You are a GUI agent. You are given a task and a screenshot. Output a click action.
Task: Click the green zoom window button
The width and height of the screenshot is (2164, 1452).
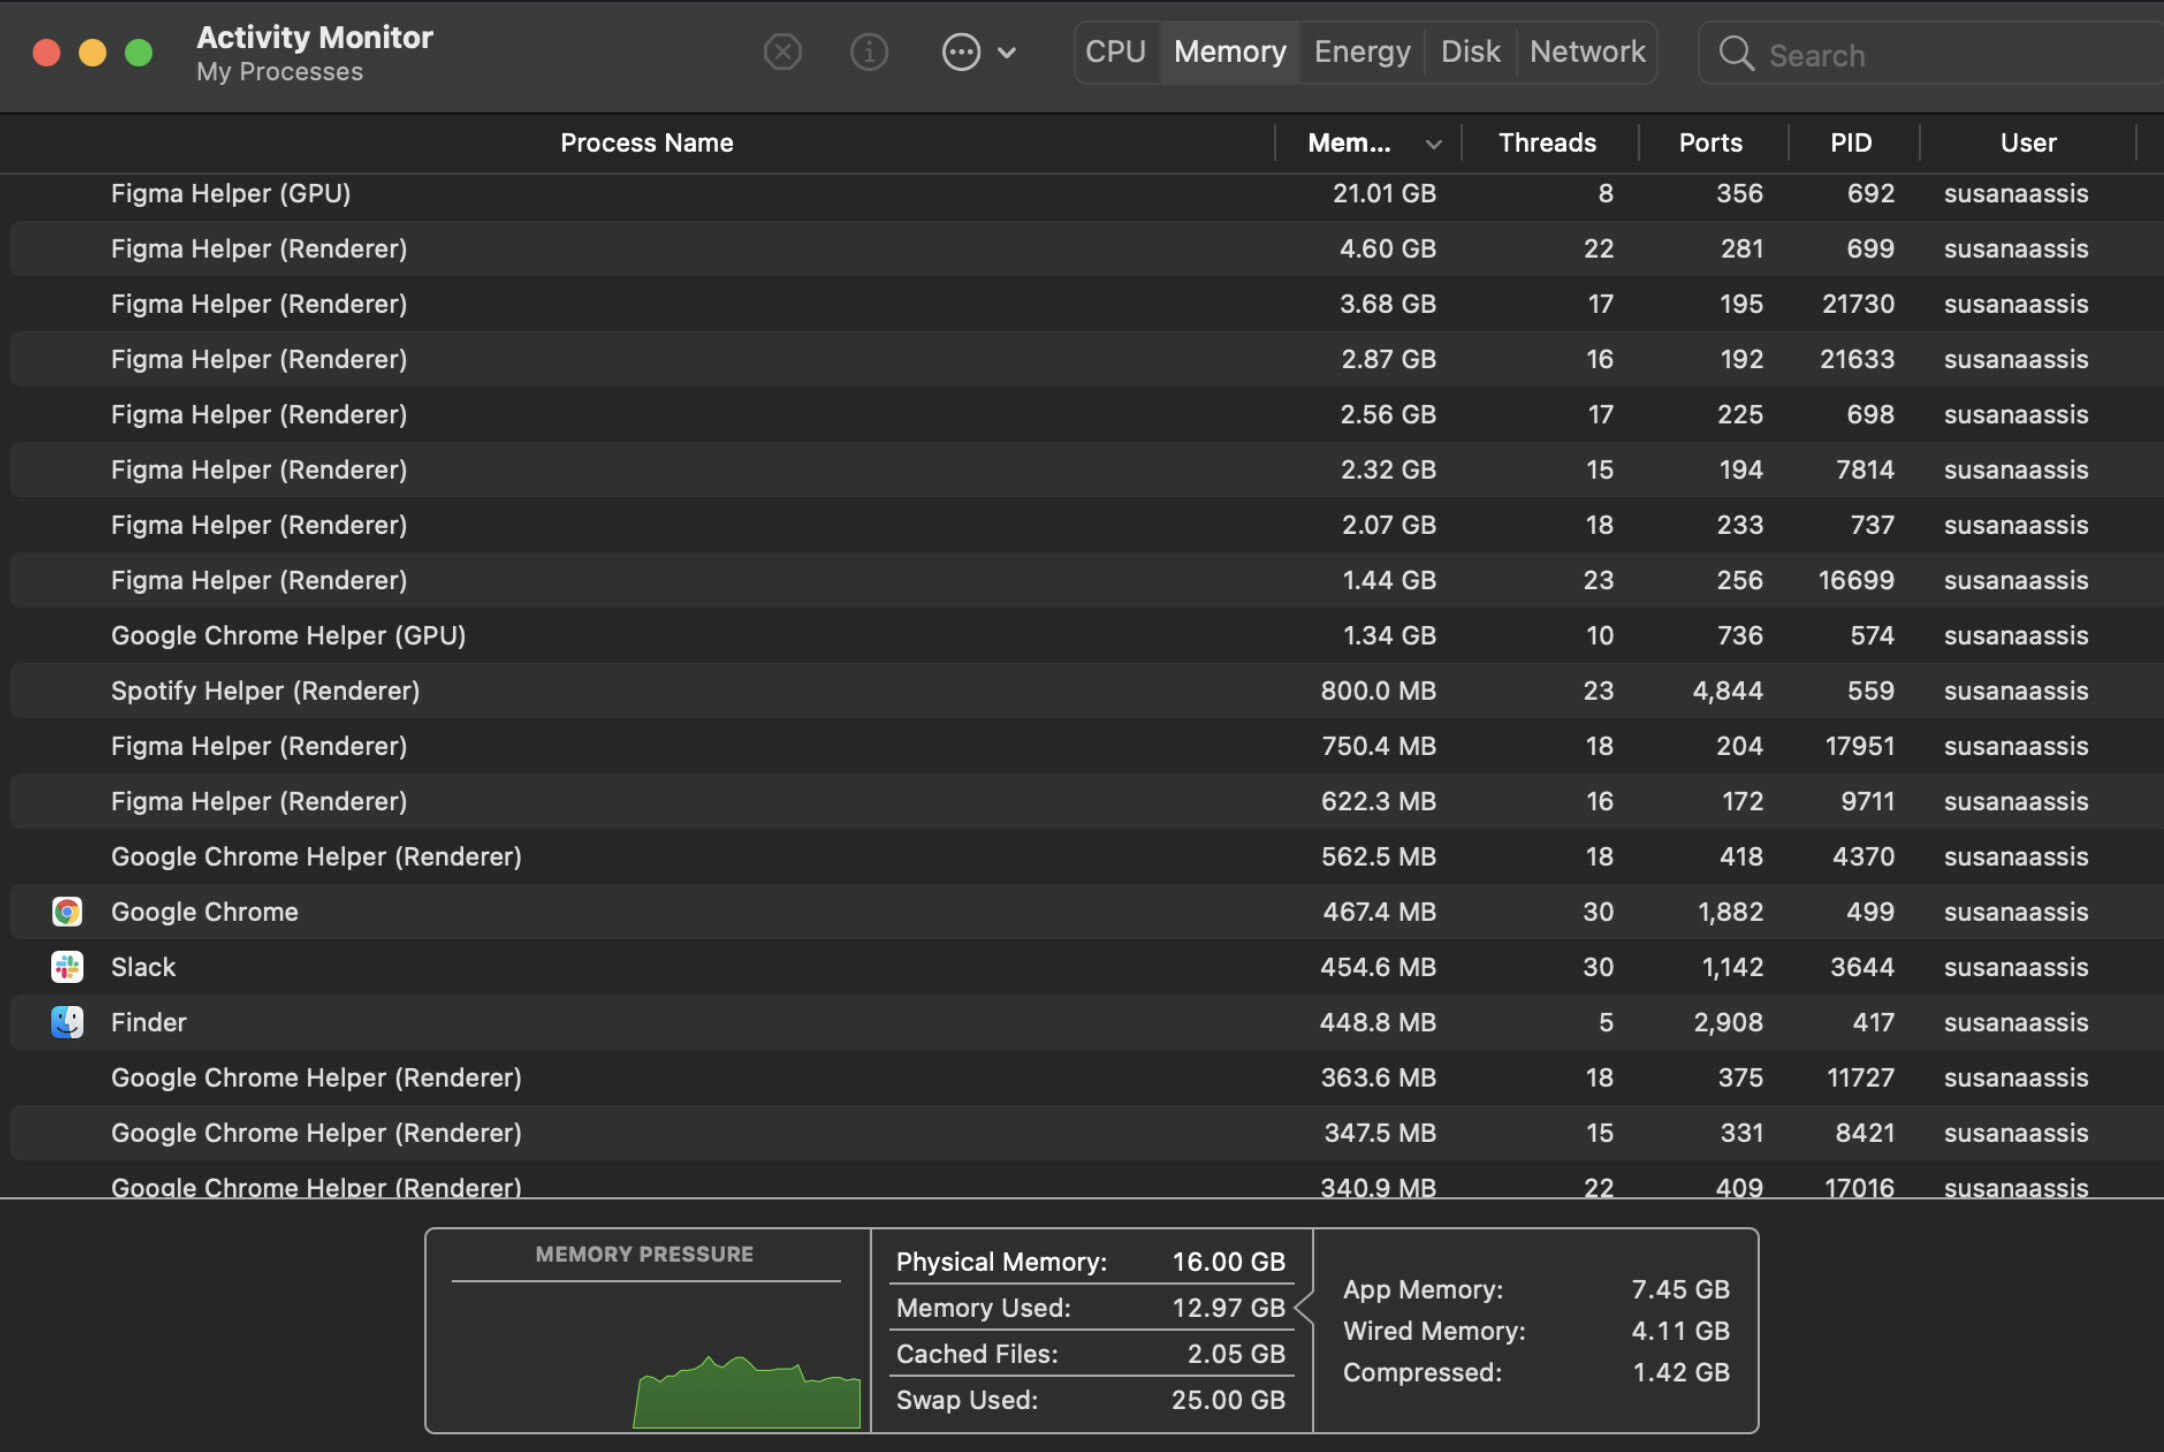[139, 52]
